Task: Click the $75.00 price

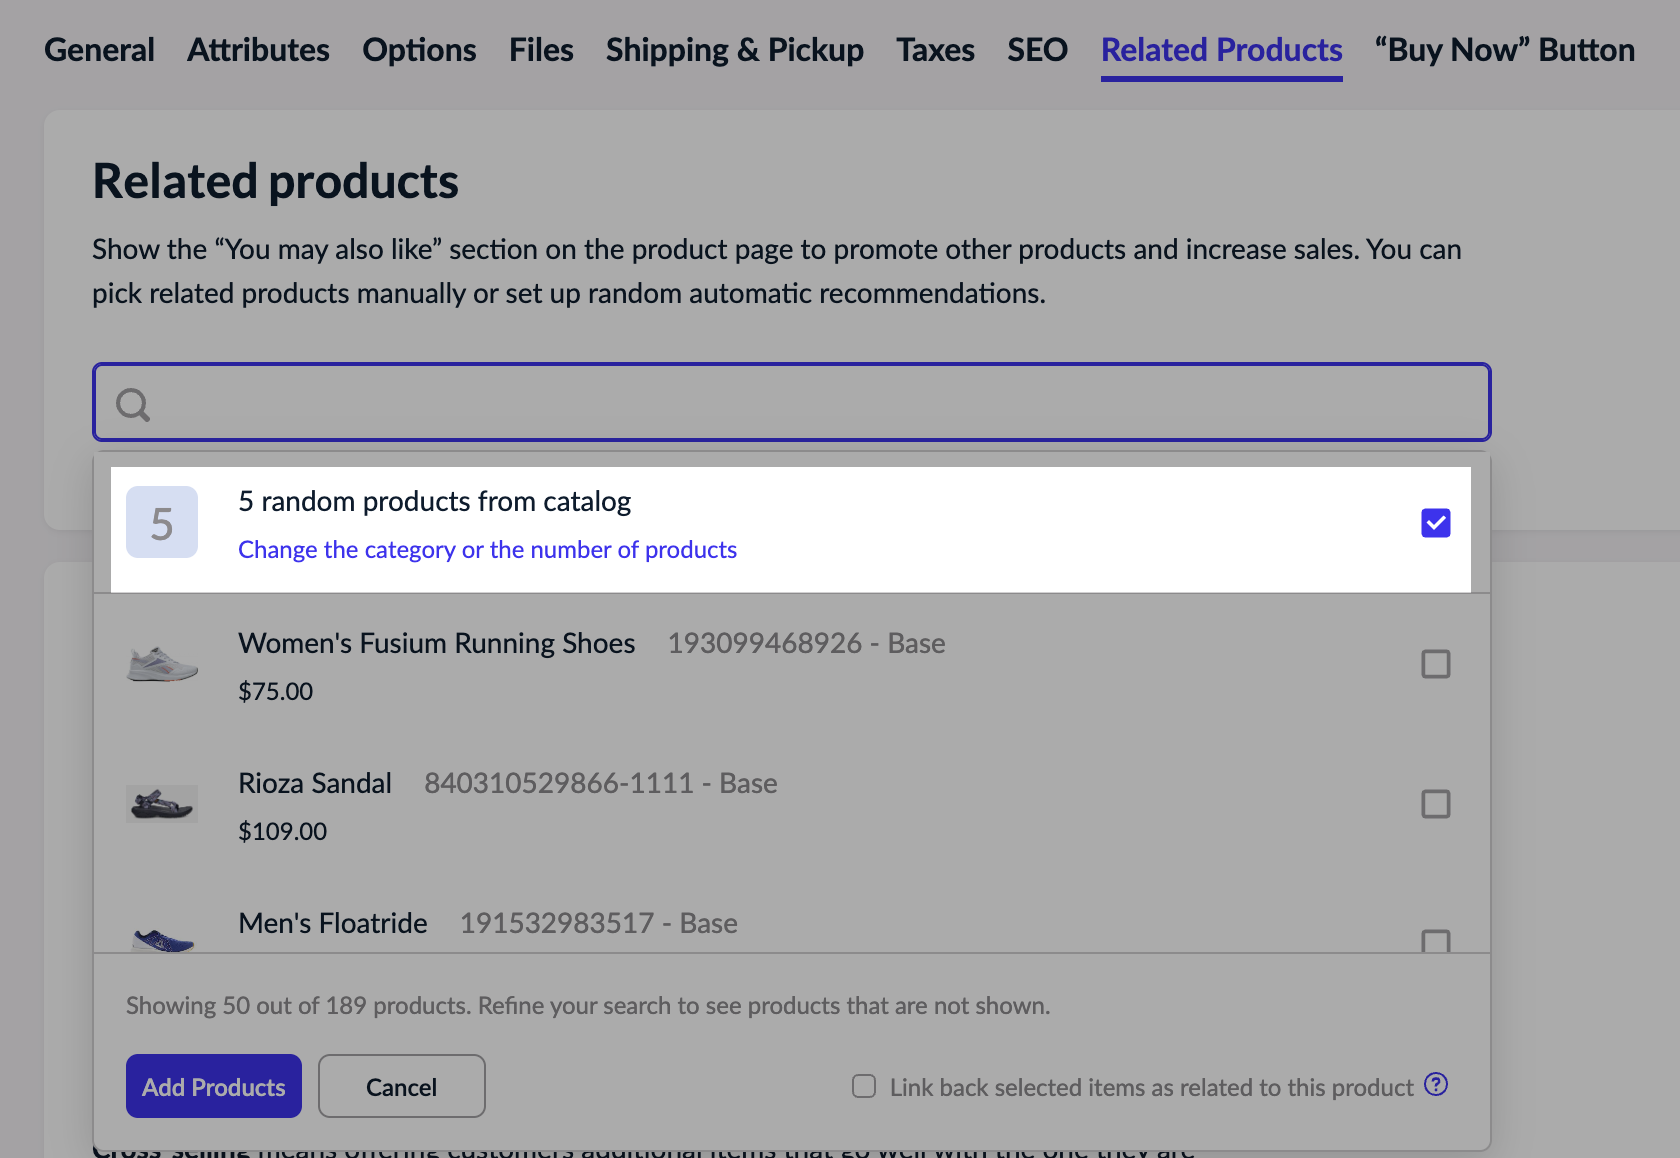Action: pos(276,691)
